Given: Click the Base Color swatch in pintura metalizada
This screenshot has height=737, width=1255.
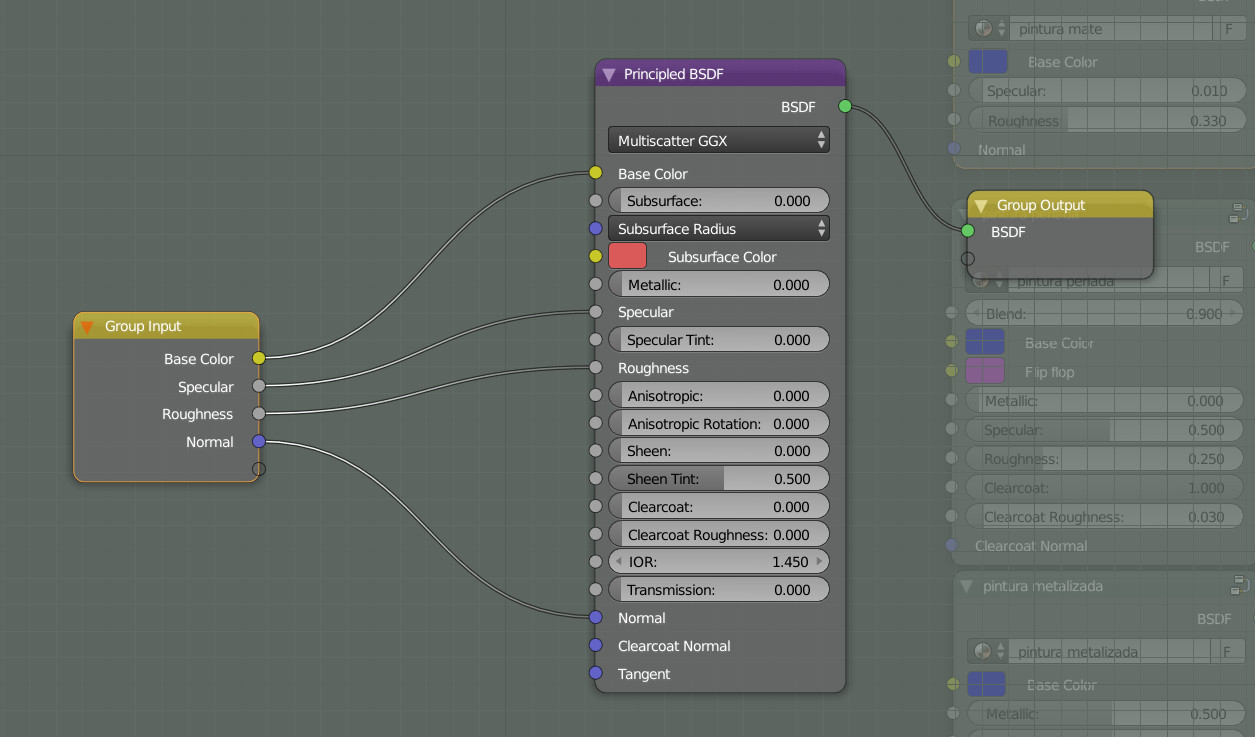Looking at the screenshot, I should coord(987,684).
